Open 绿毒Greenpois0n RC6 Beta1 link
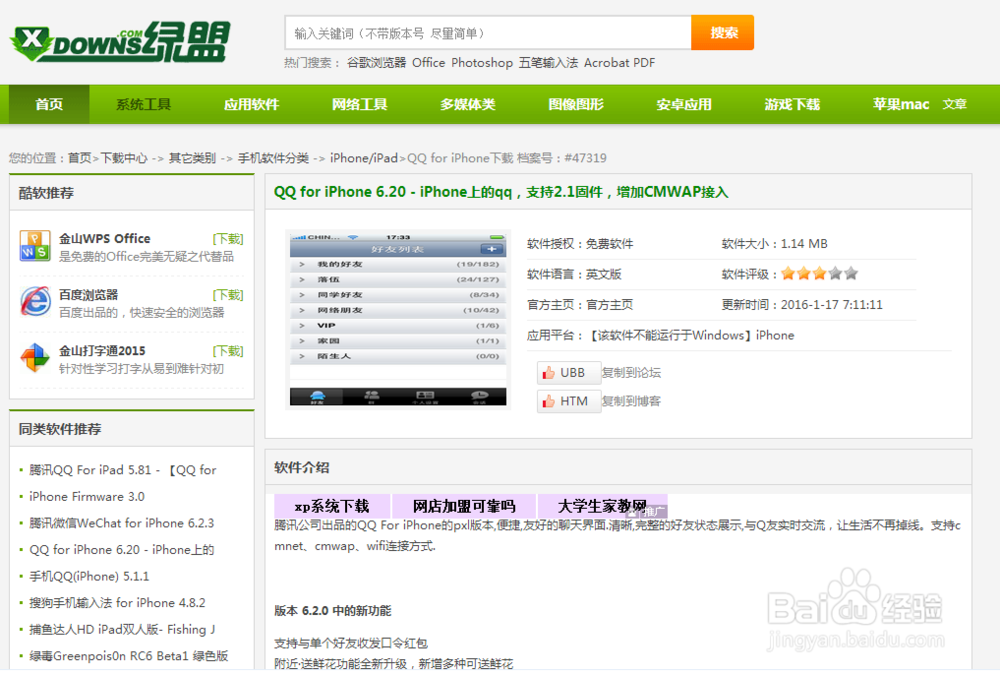This screenshot has height=675, width=1000. coord(129,656)
